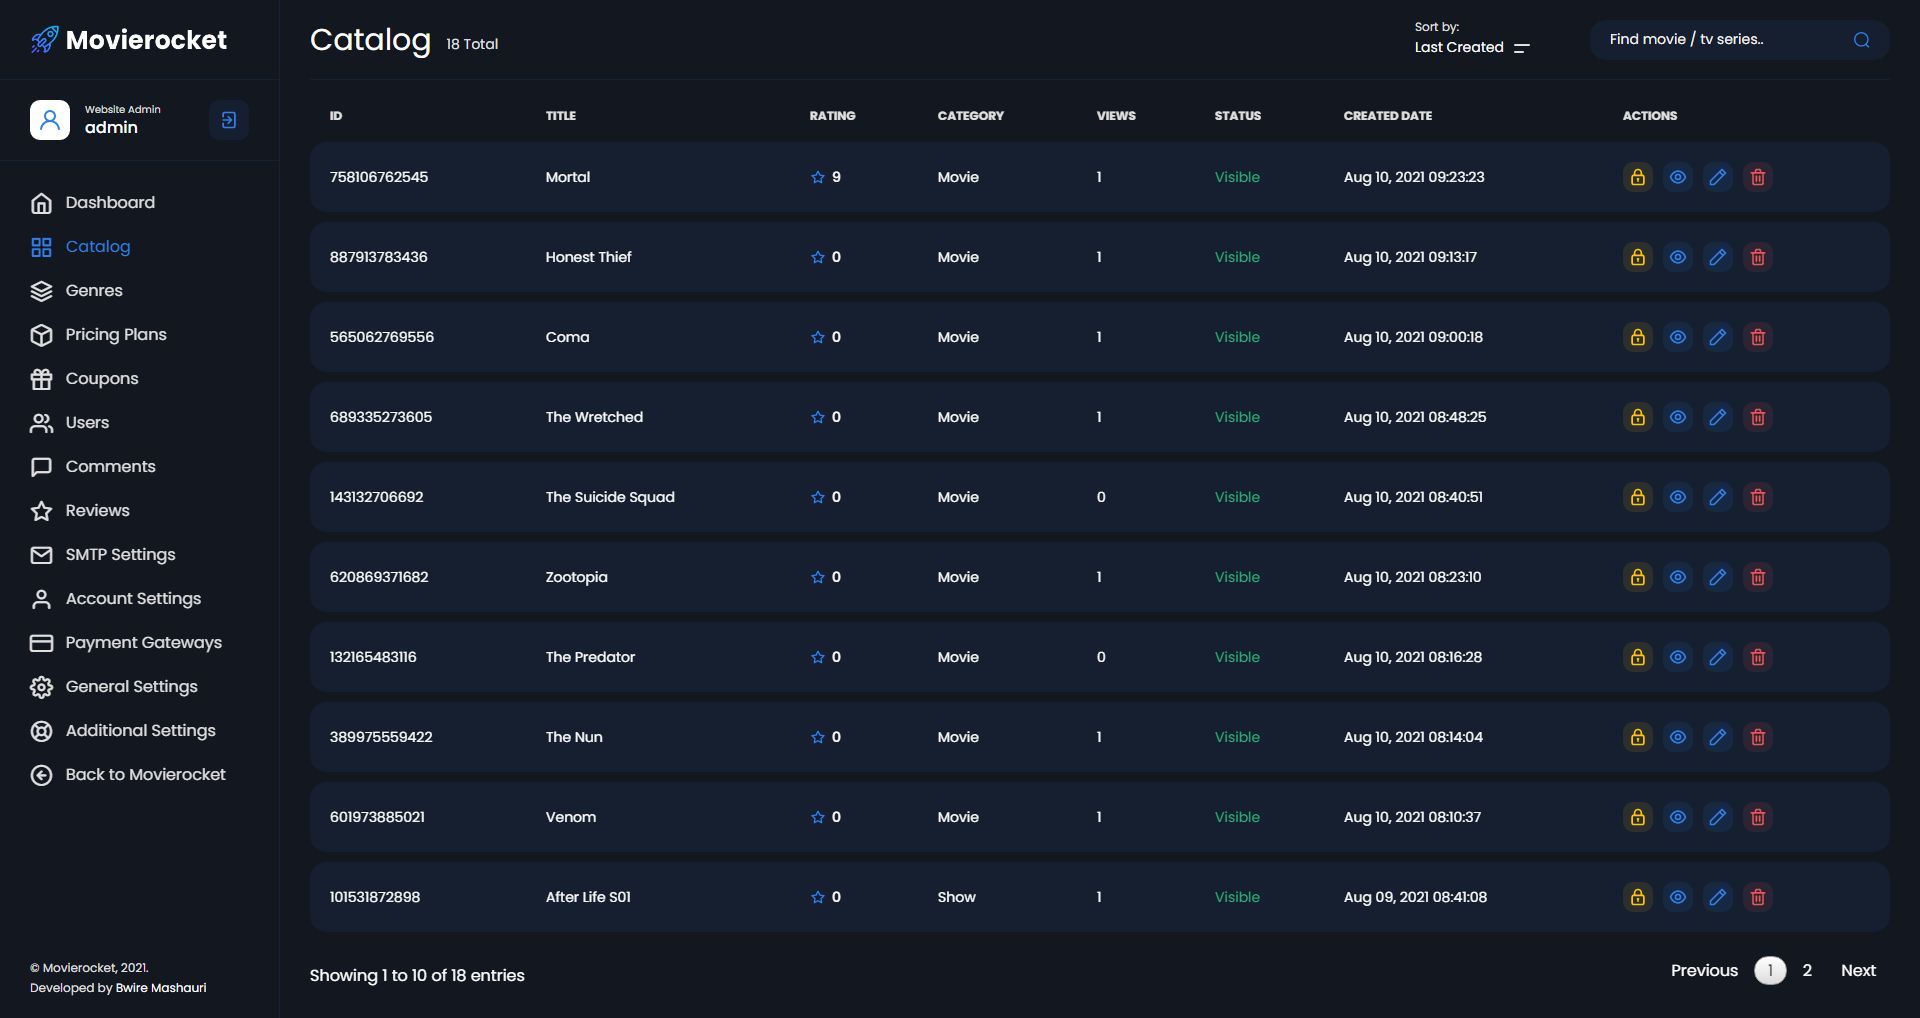Jump to page 2 of catalog
1920x1018 pixels.
coord(1807,970)
